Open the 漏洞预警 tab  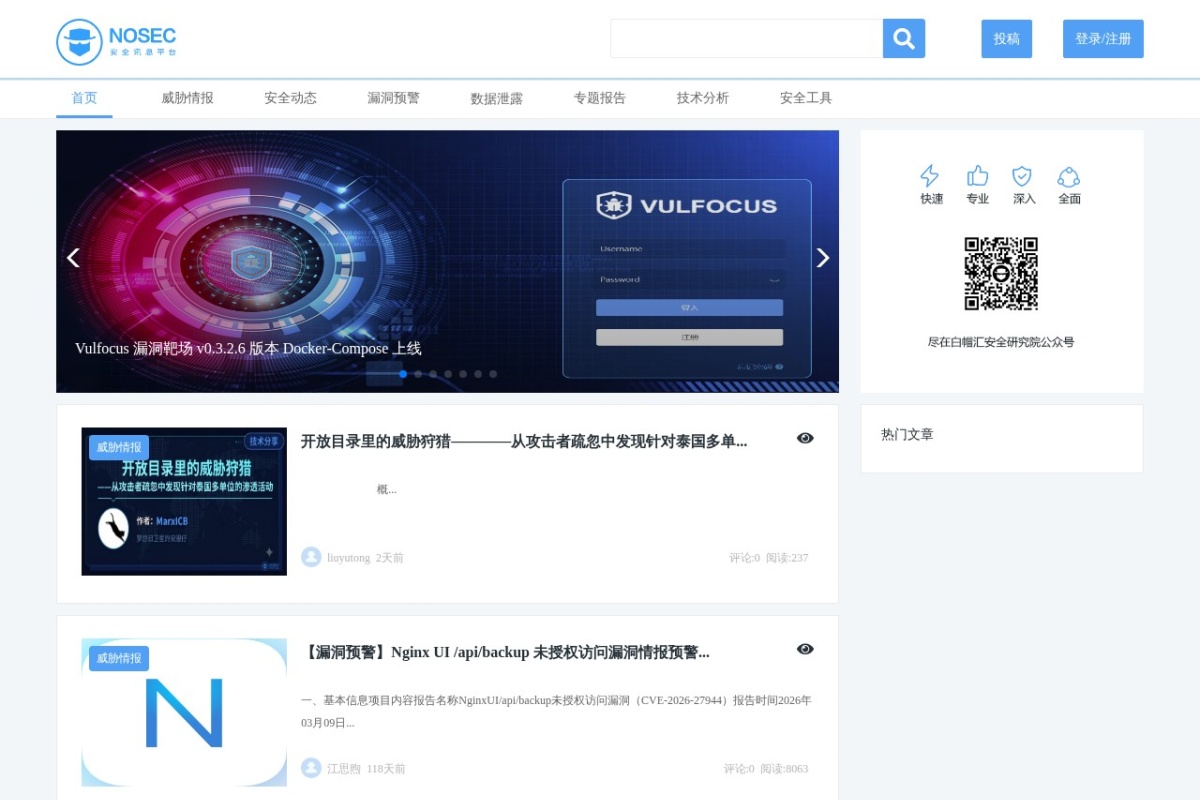pyautogui.click(x=393, y=98)
